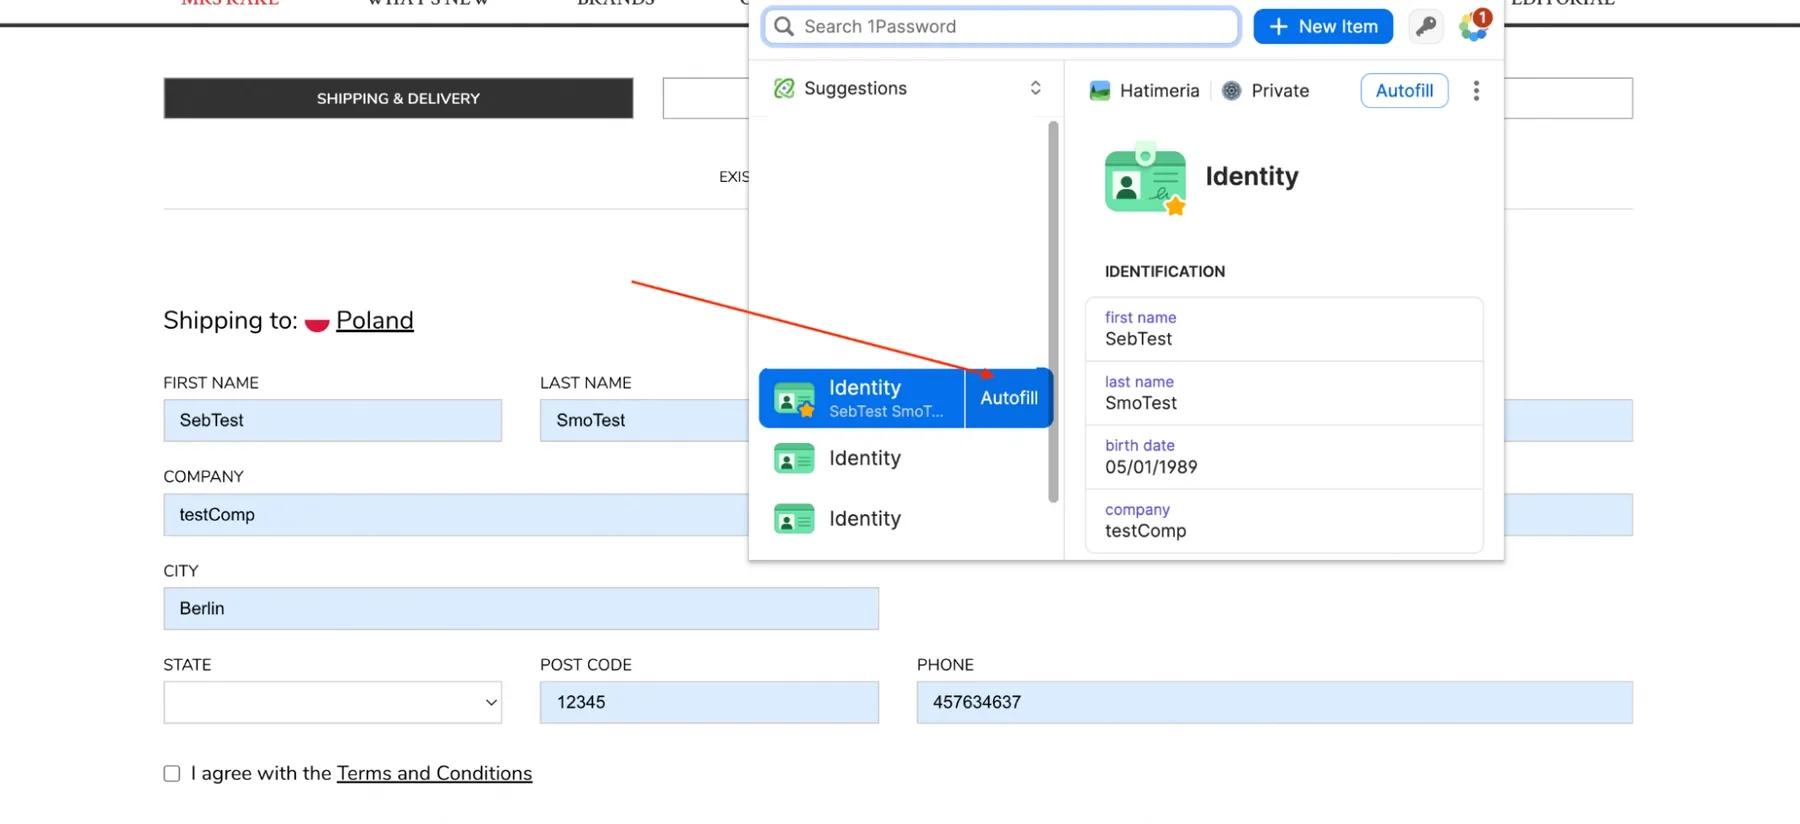Click the Private vault icon

(x=1232, y=91)
